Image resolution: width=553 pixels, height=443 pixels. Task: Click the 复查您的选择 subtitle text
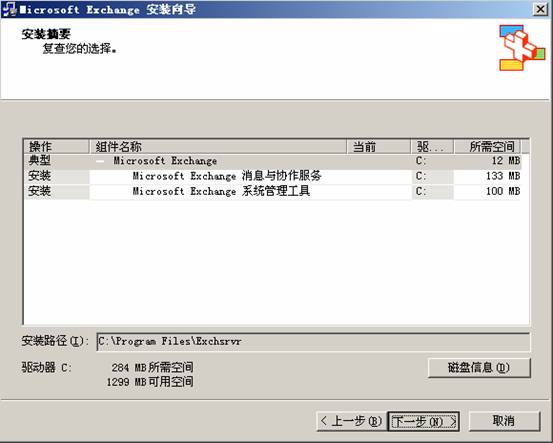point(80,49)
